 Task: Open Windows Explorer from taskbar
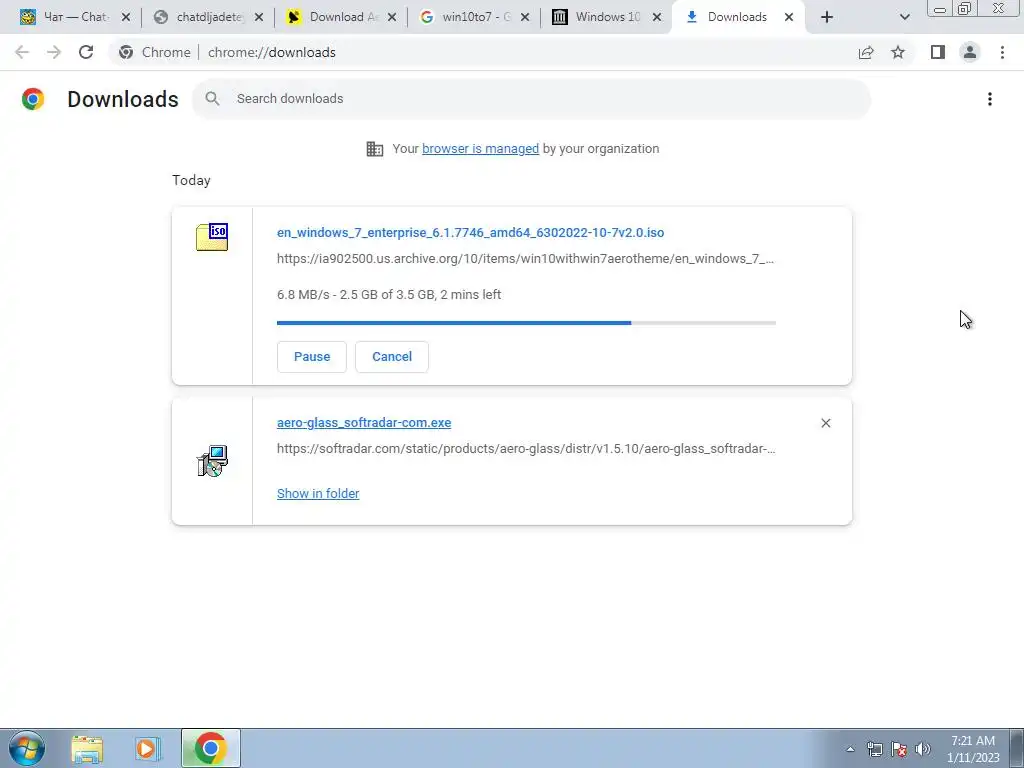pos(87,748)
